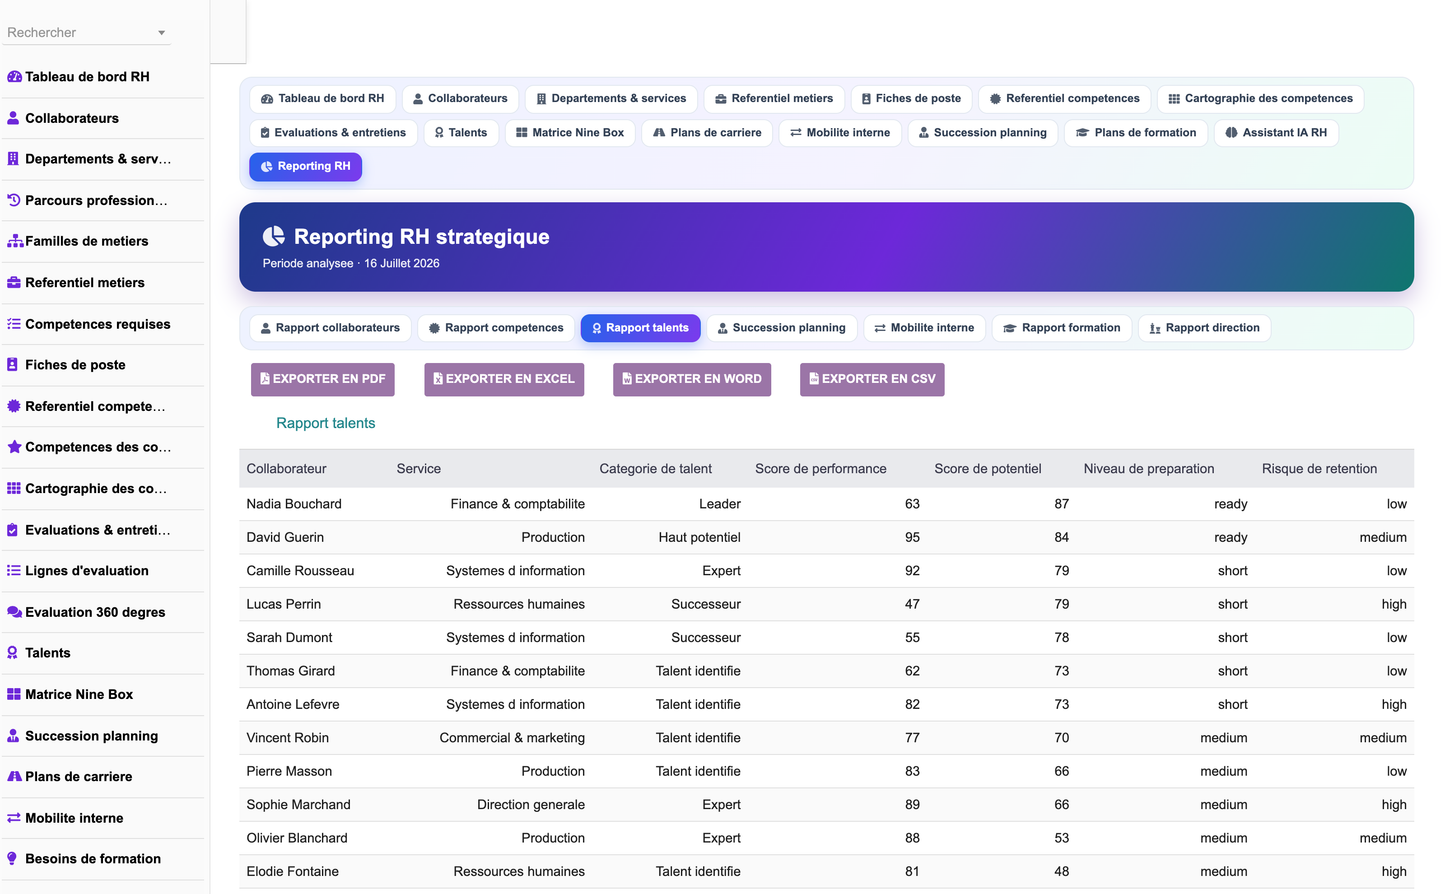Click the Parcours professionnels history icon
This screenshot has width=1445, height=894.
[14, 200]
